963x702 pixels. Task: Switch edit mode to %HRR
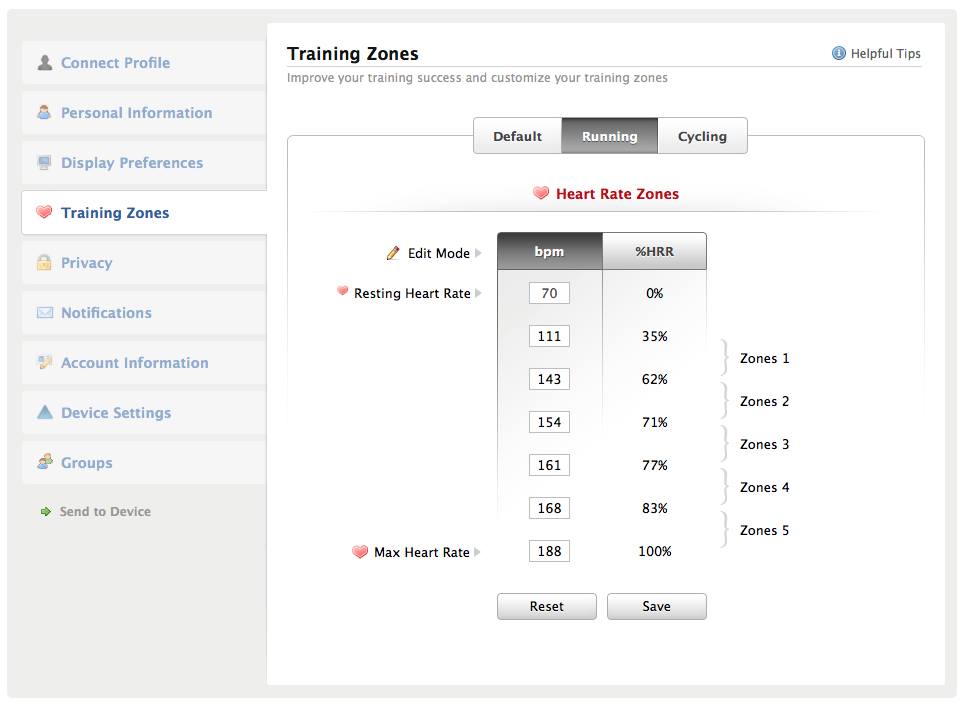655,252
